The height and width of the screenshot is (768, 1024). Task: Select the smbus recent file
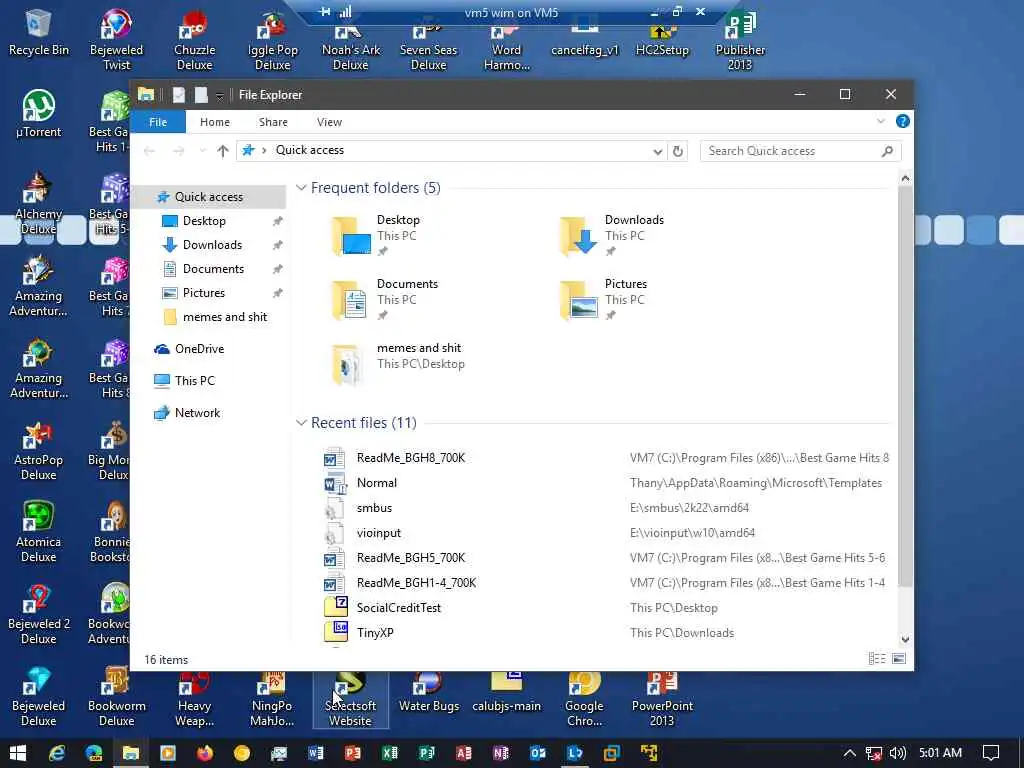coord(374,508)
